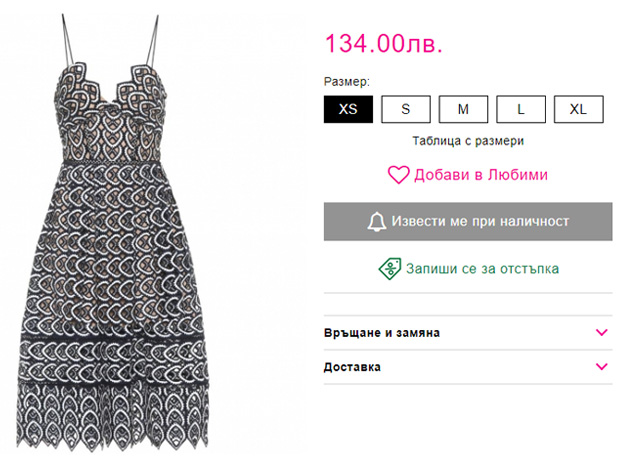
Task: Select size XS
Action: click(x=348, y=109)
